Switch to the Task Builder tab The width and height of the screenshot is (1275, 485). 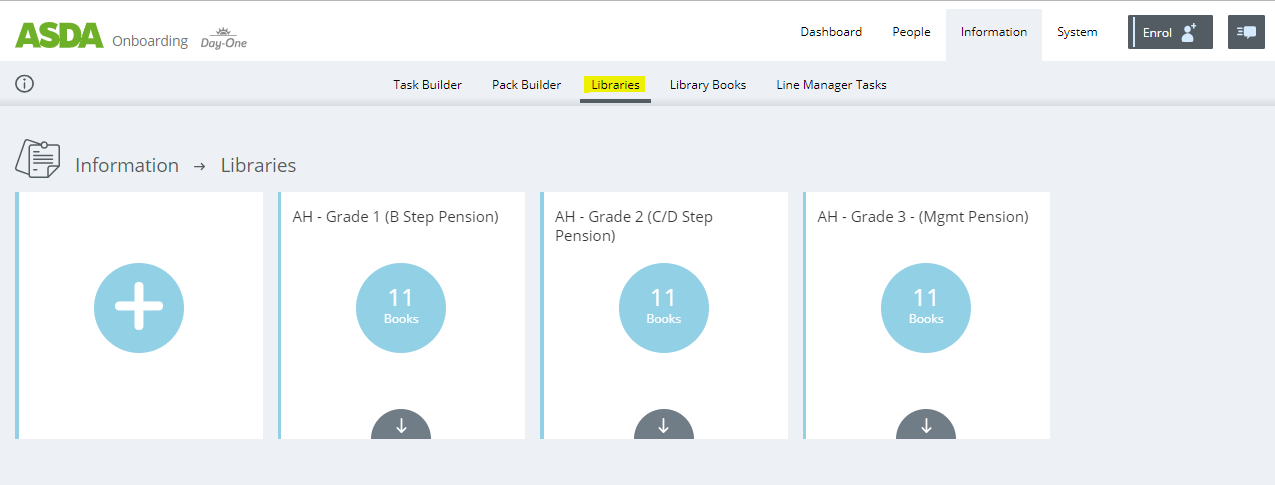(427, 85)
